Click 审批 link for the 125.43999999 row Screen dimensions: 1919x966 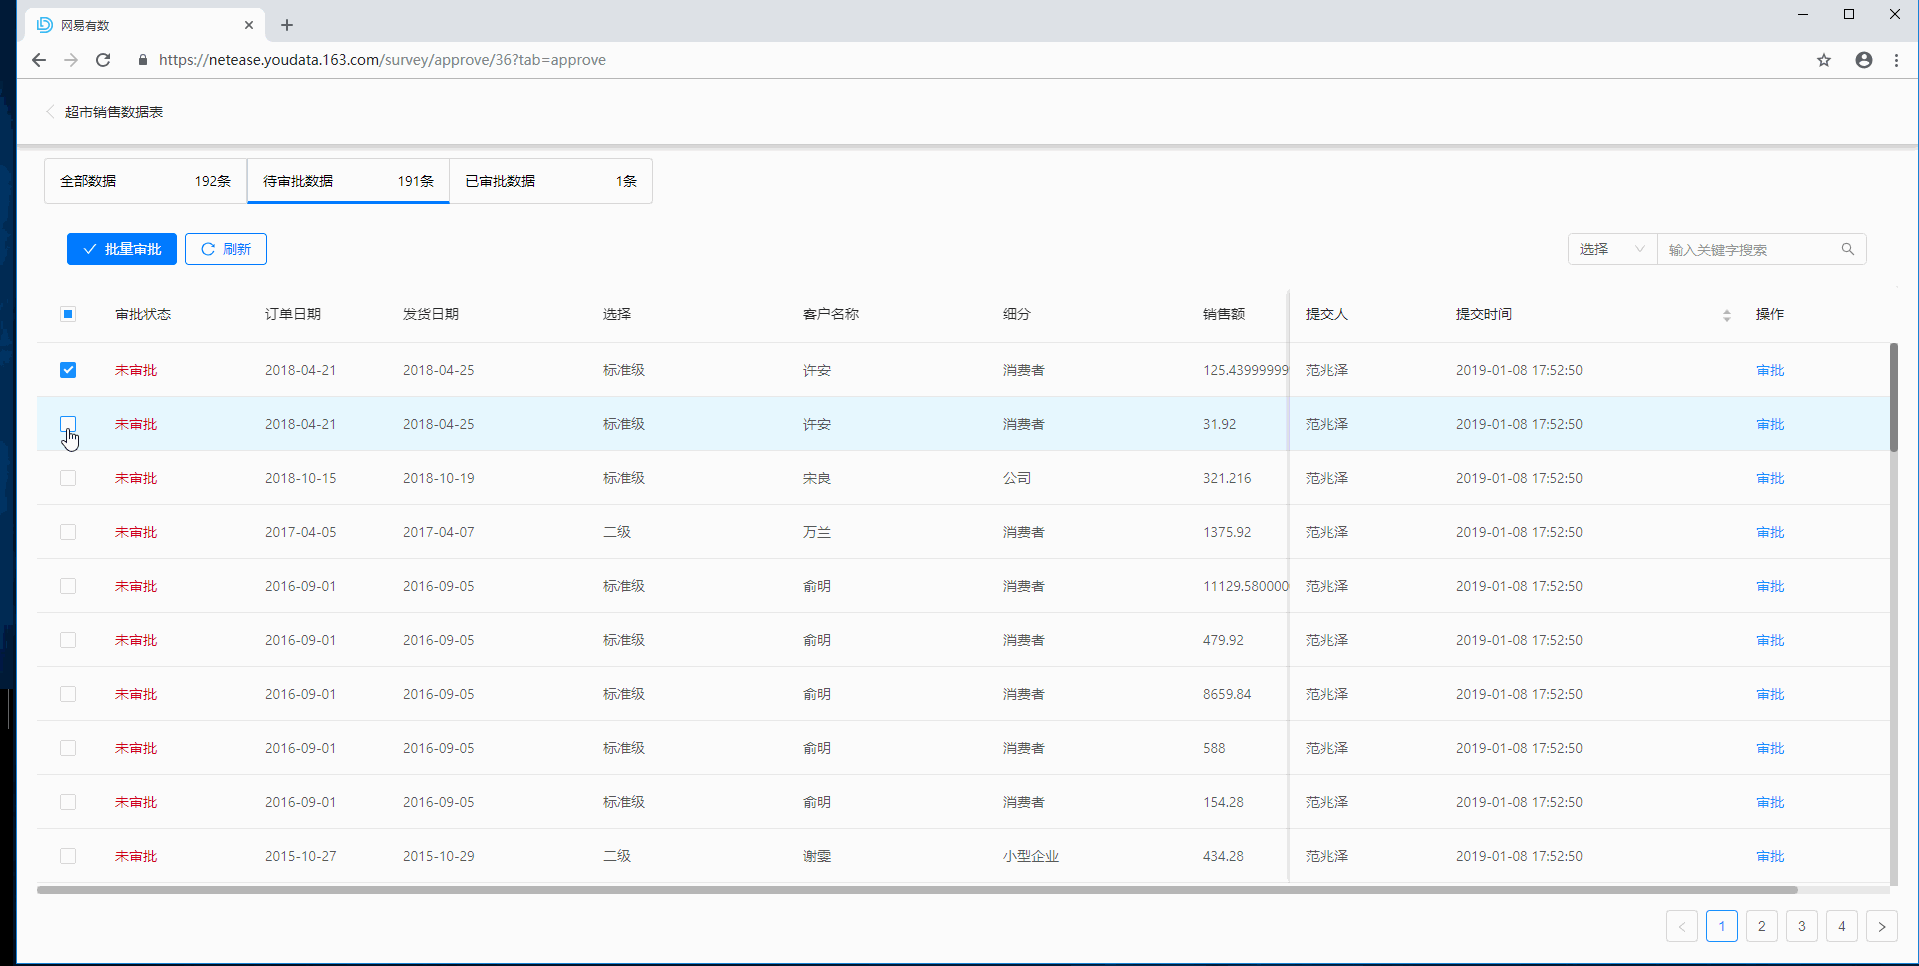coord(1770,370)
